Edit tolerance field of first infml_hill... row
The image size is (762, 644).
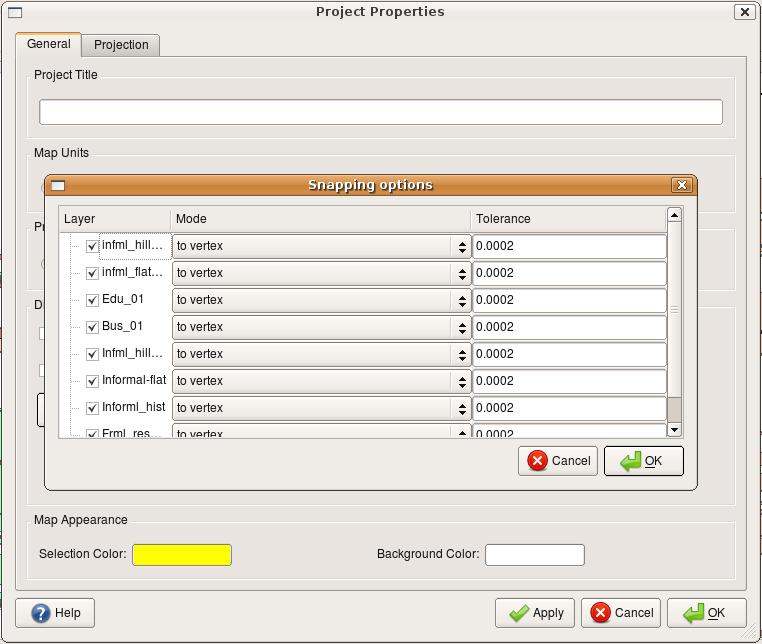[569, 246]
